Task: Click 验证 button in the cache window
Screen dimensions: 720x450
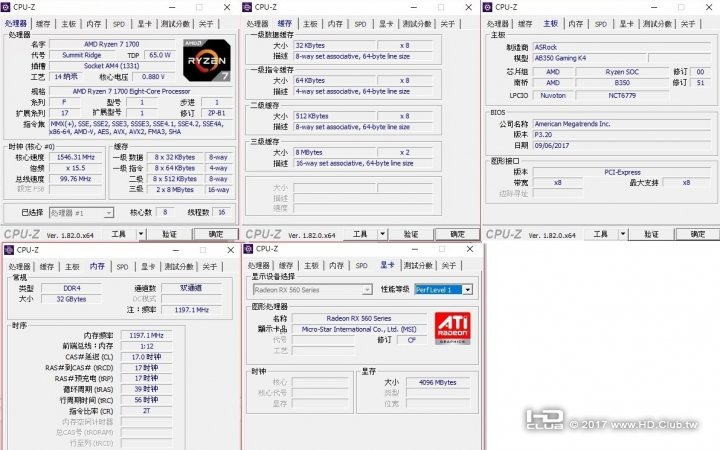Action: click(x=411, y=234)
